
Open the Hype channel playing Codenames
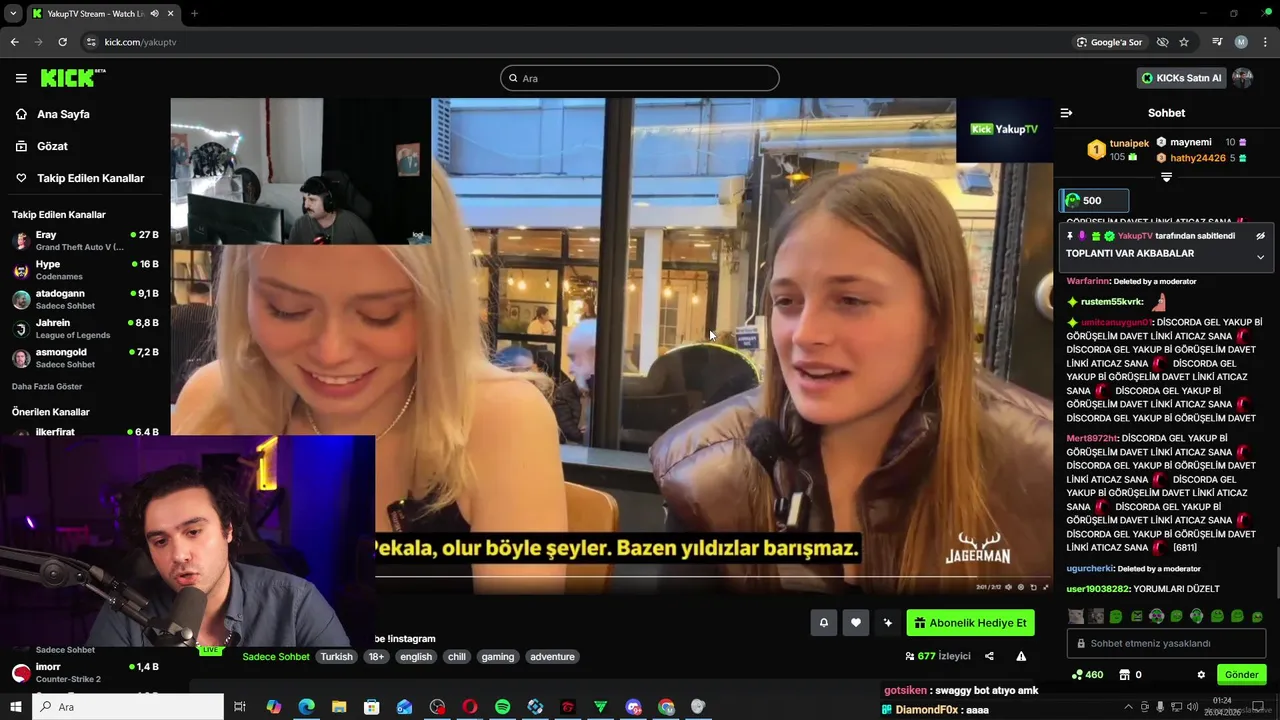click(x=85, y=270)
